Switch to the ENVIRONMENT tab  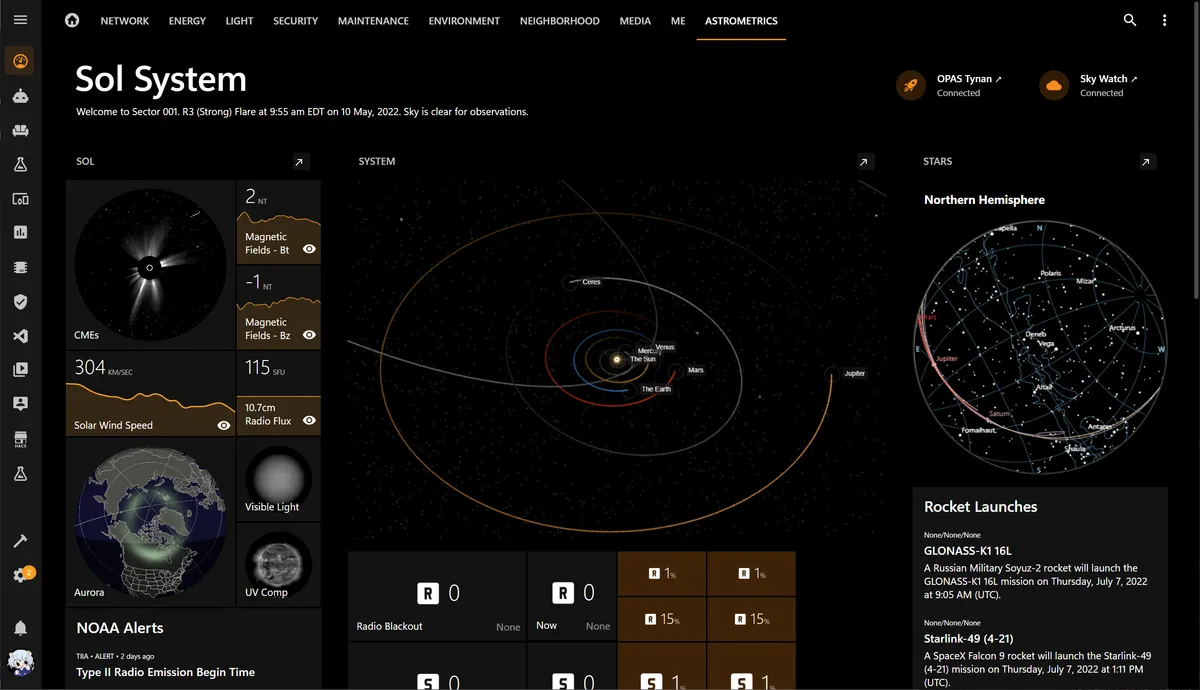[464, 20]
